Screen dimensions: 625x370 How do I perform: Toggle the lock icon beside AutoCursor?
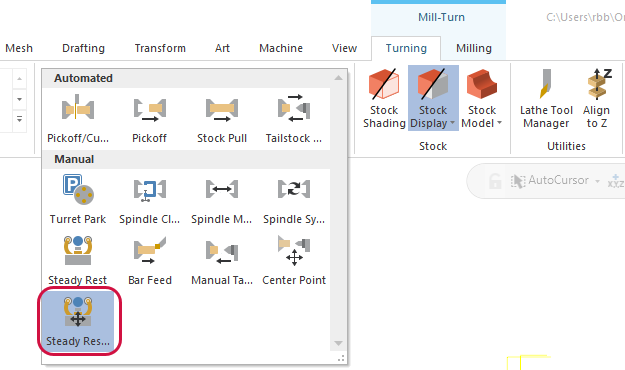(495, 181)
